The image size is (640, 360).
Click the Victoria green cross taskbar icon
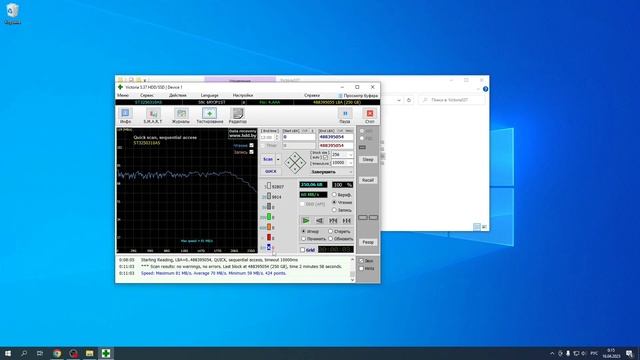pyautogui.click(x=106, y=353)
